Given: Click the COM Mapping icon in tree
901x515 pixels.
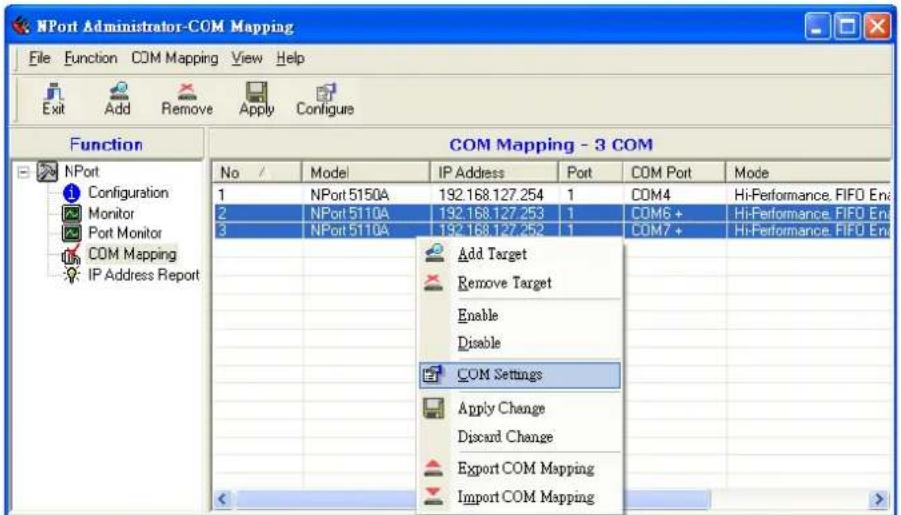Looking at the screenshot, I should tap(71, 254).
